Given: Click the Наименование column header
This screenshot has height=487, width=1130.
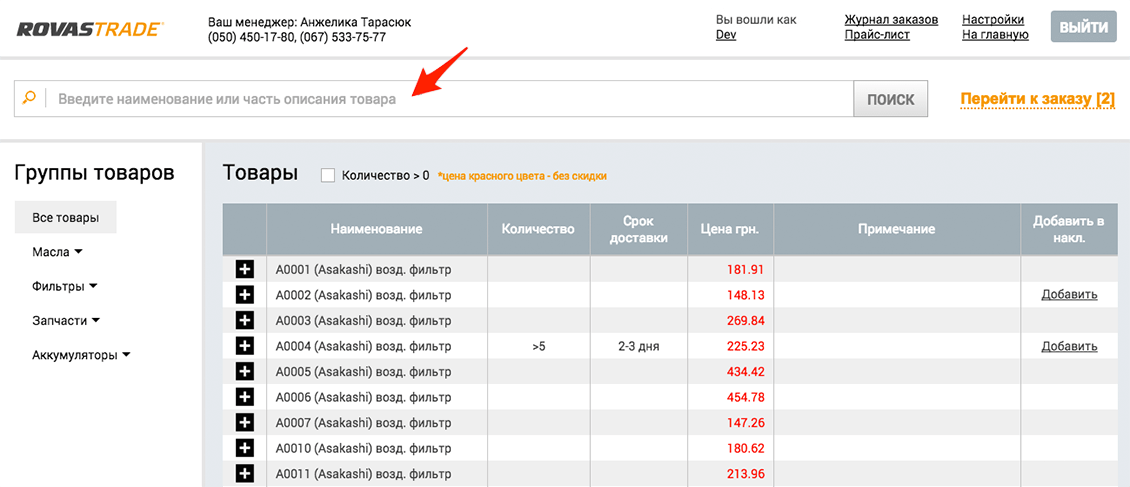Looking at the screenshot, I should click(376, 229).
